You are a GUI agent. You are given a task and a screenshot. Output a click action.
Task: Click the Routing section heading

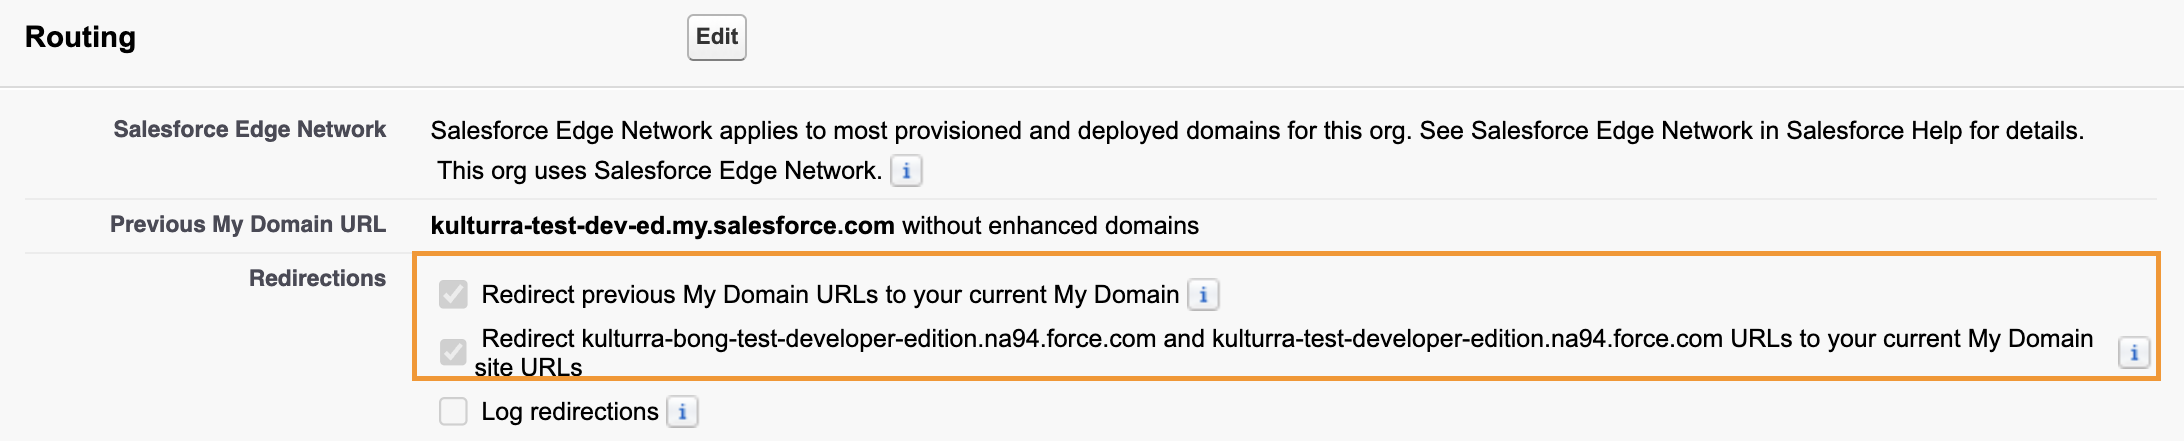80,37
